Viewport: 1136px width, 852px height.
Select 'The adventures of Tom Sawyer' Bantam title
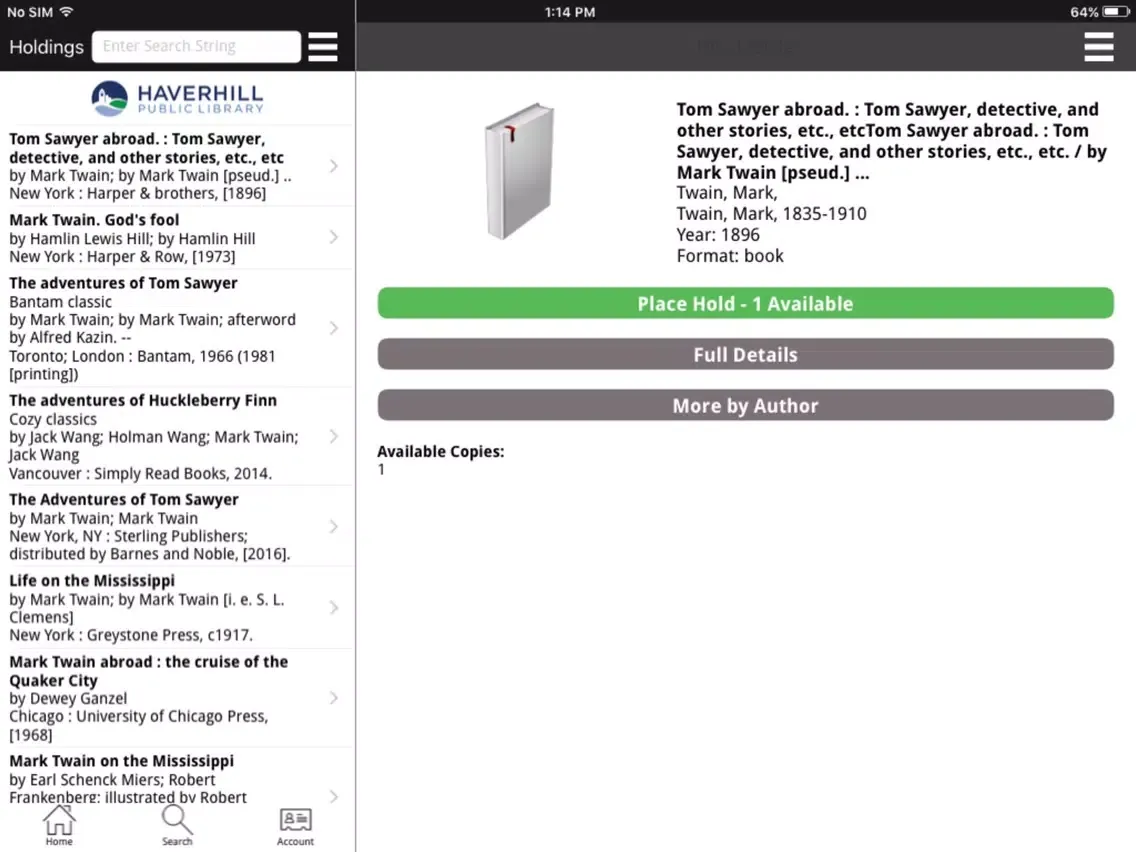(x=123, y=283)
